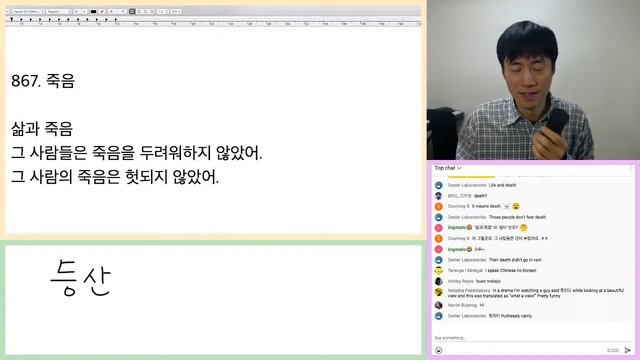640x360 pixels.
Task: Pick the black text color swatch
Action: point(93,11)
